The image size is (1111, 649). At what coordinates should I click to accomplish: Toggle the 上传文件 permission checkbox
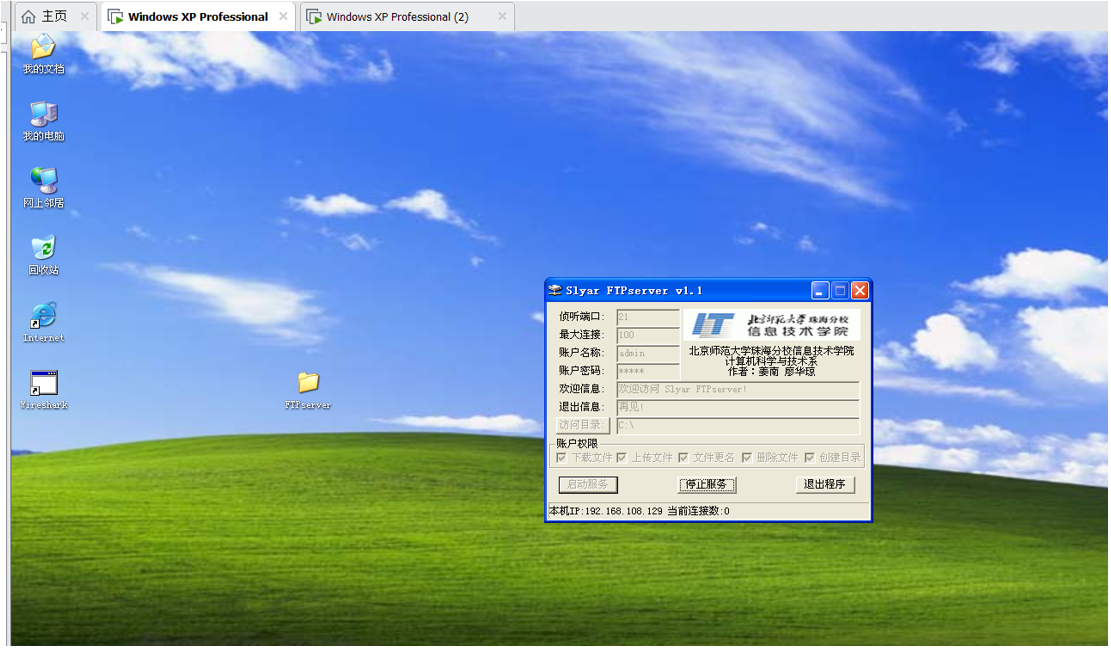pyautogui.click(x=621, y=458)
